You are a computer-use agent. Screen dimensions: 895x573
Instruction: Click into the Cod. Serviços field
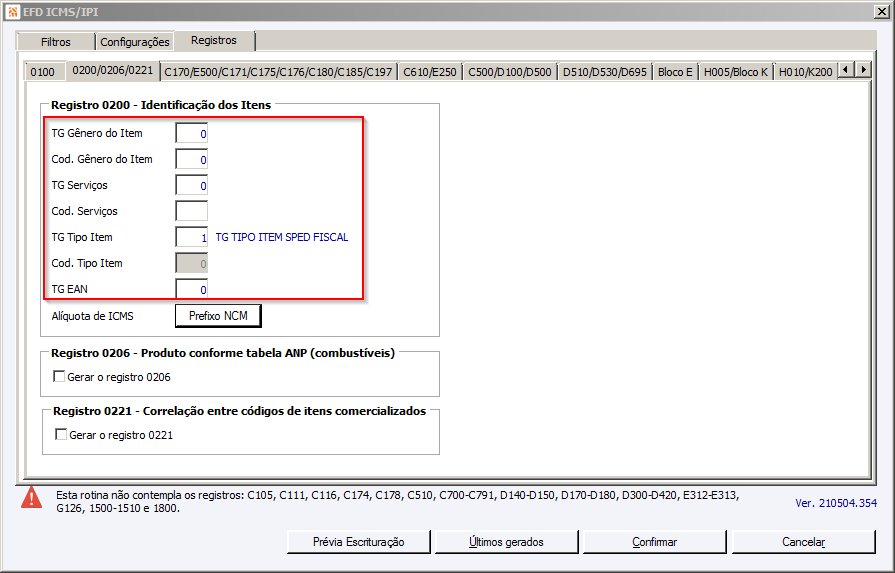[191, 211]
